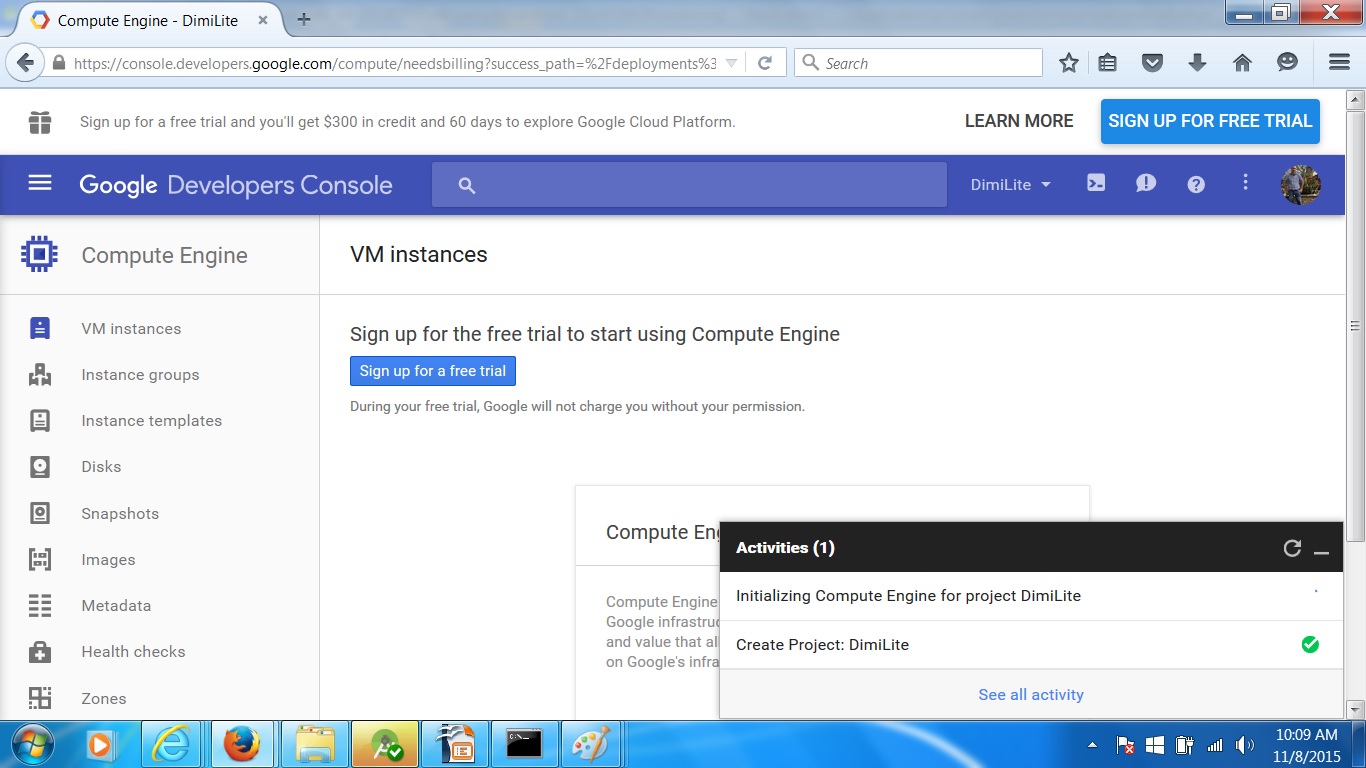
Task: Open the DimiLite project dropdown
Action: (1011, 184)
